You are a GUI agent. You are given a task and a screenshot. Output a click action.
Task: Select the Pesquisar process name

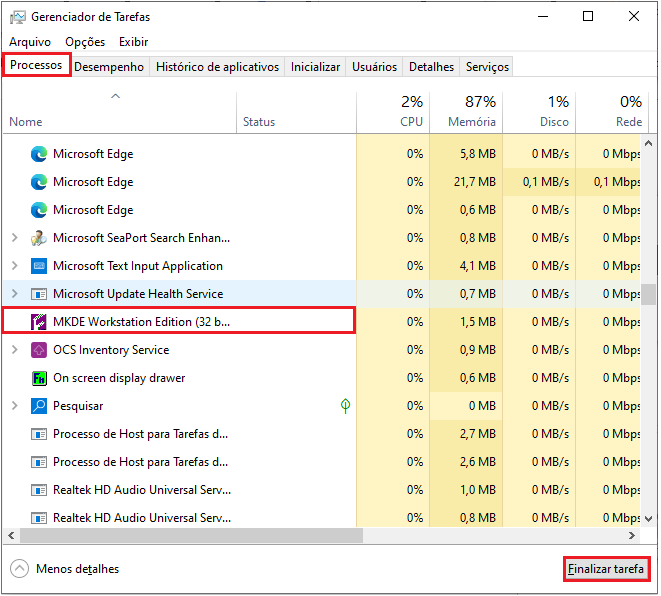78,406
